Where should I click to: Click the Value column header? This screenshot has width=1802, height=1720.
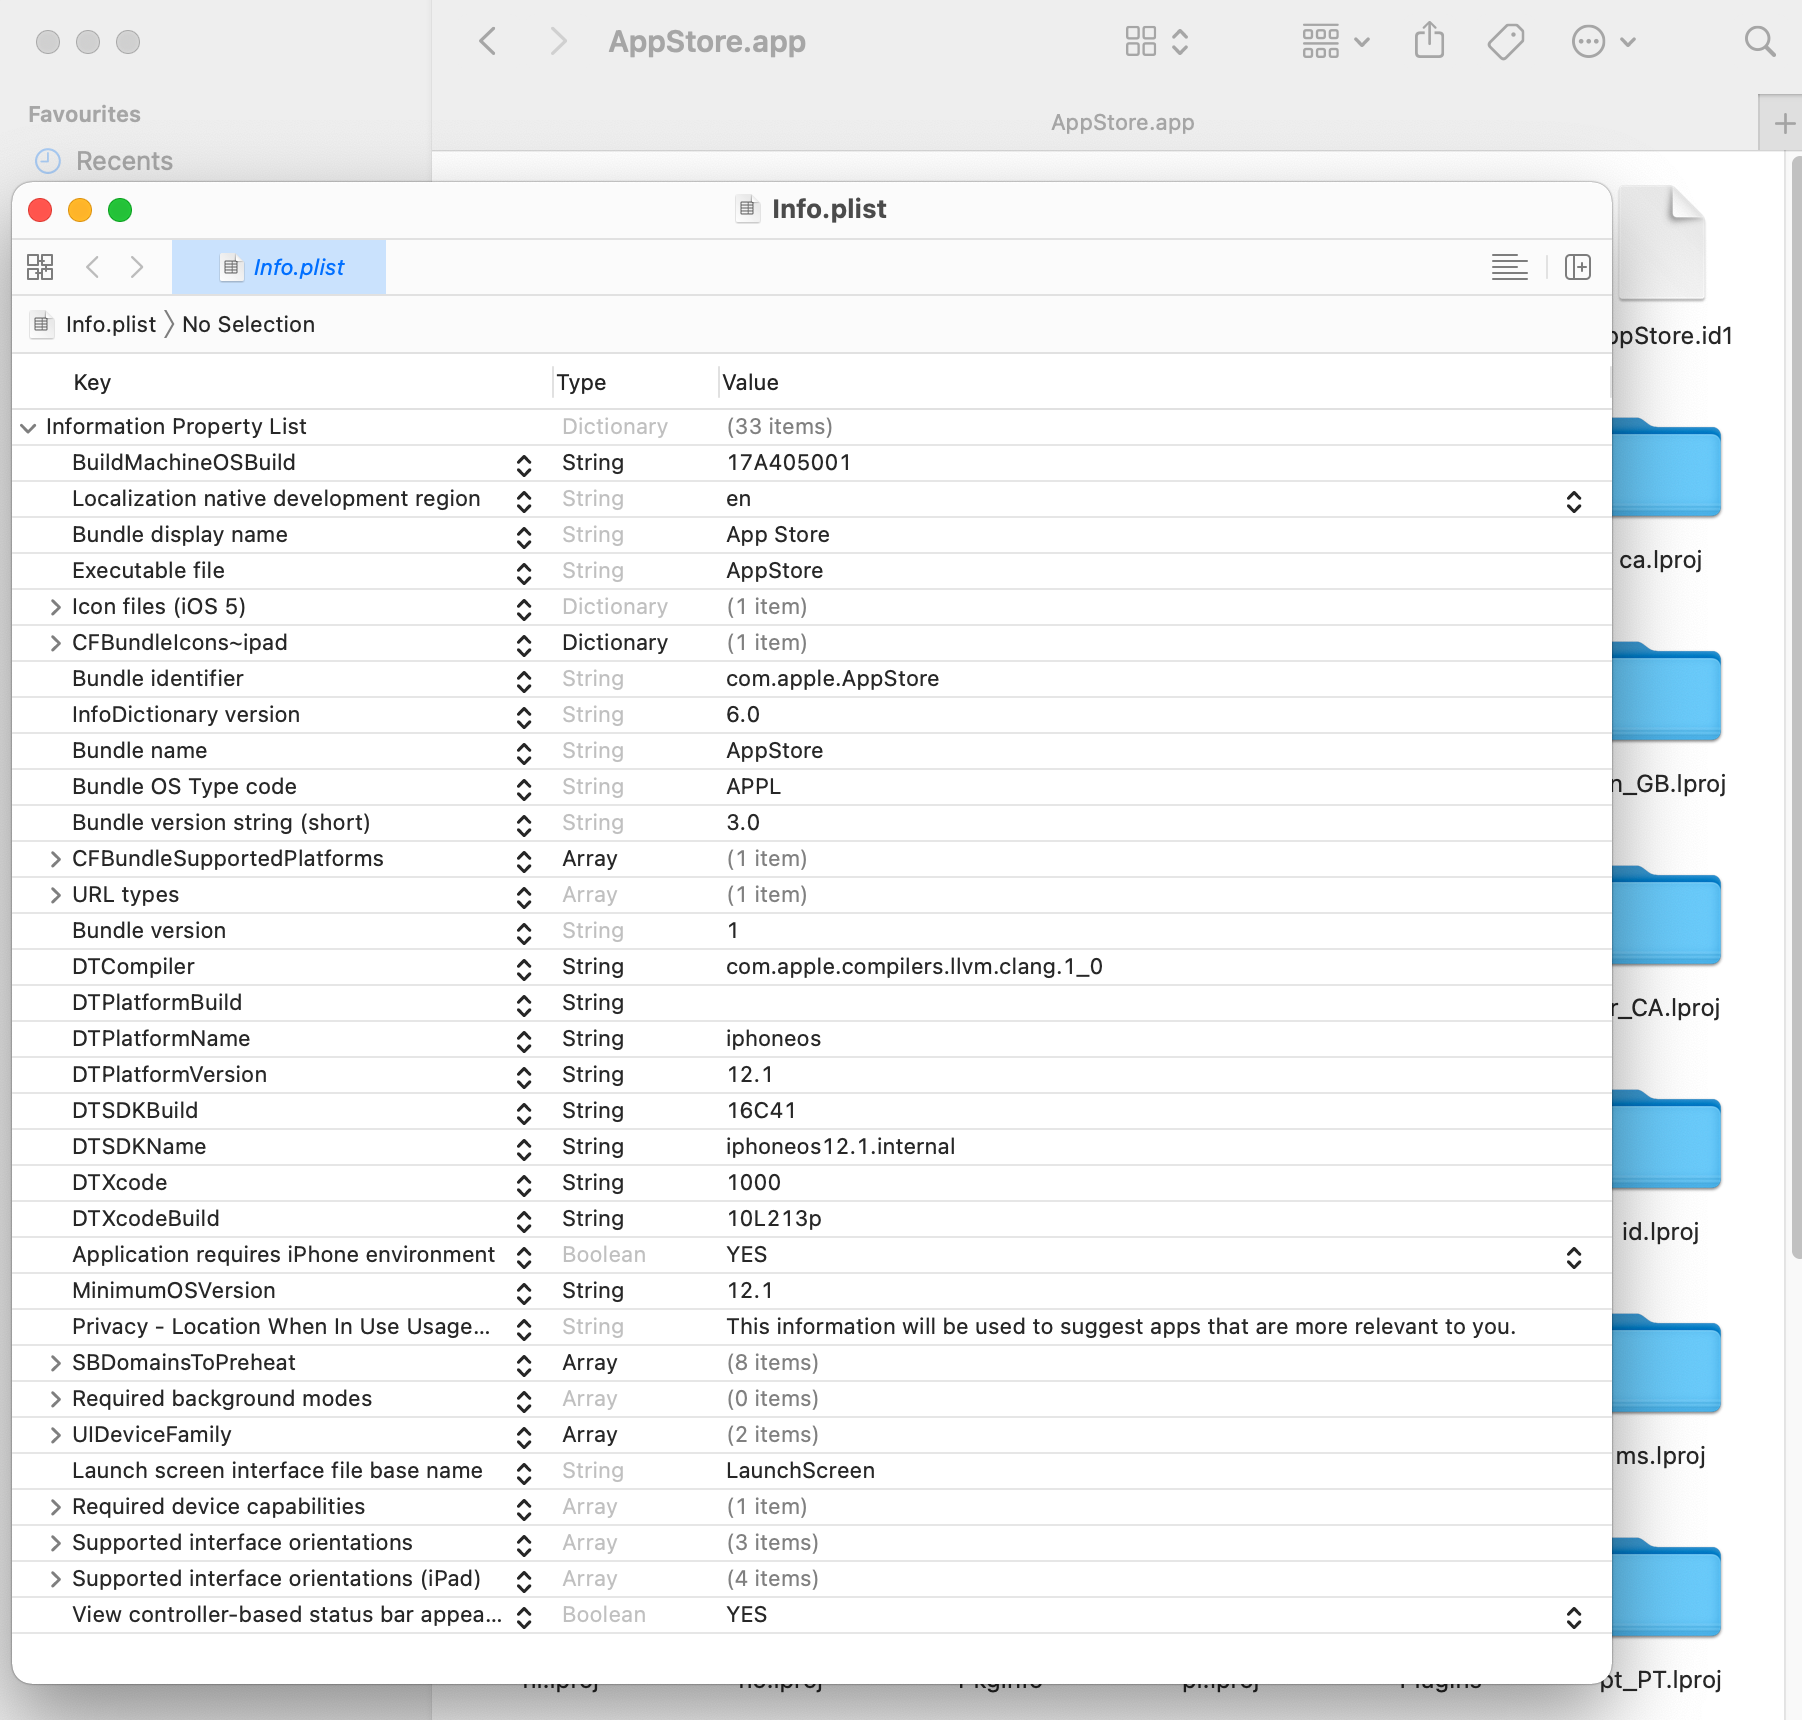(750, 382)
